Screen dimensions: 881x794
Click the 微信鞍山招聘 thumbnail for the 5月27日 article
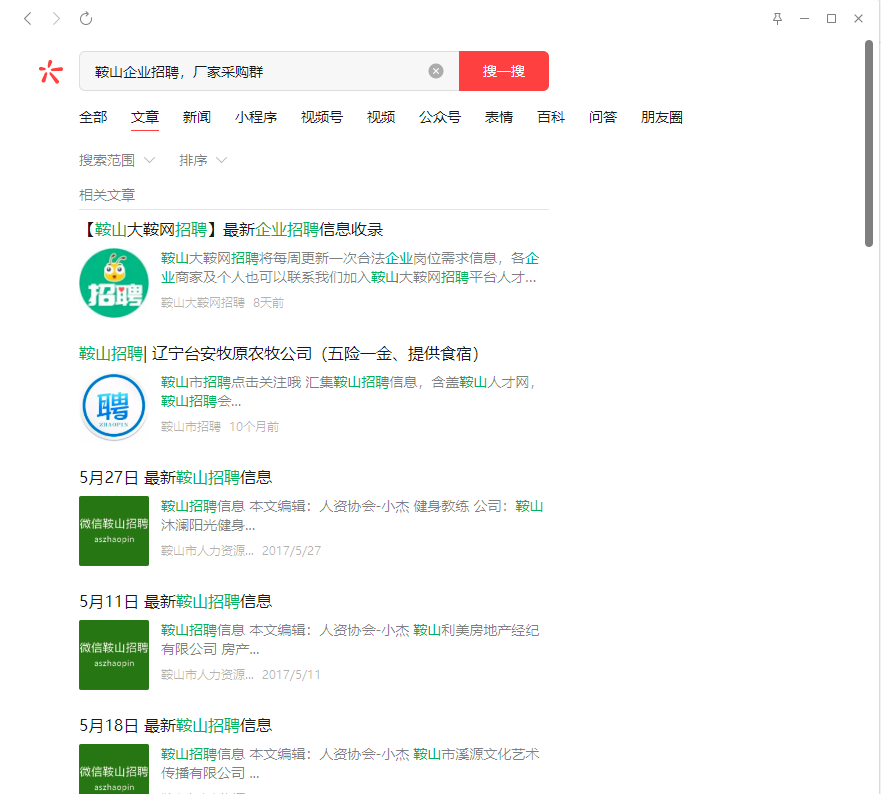[x=114, y=531]
